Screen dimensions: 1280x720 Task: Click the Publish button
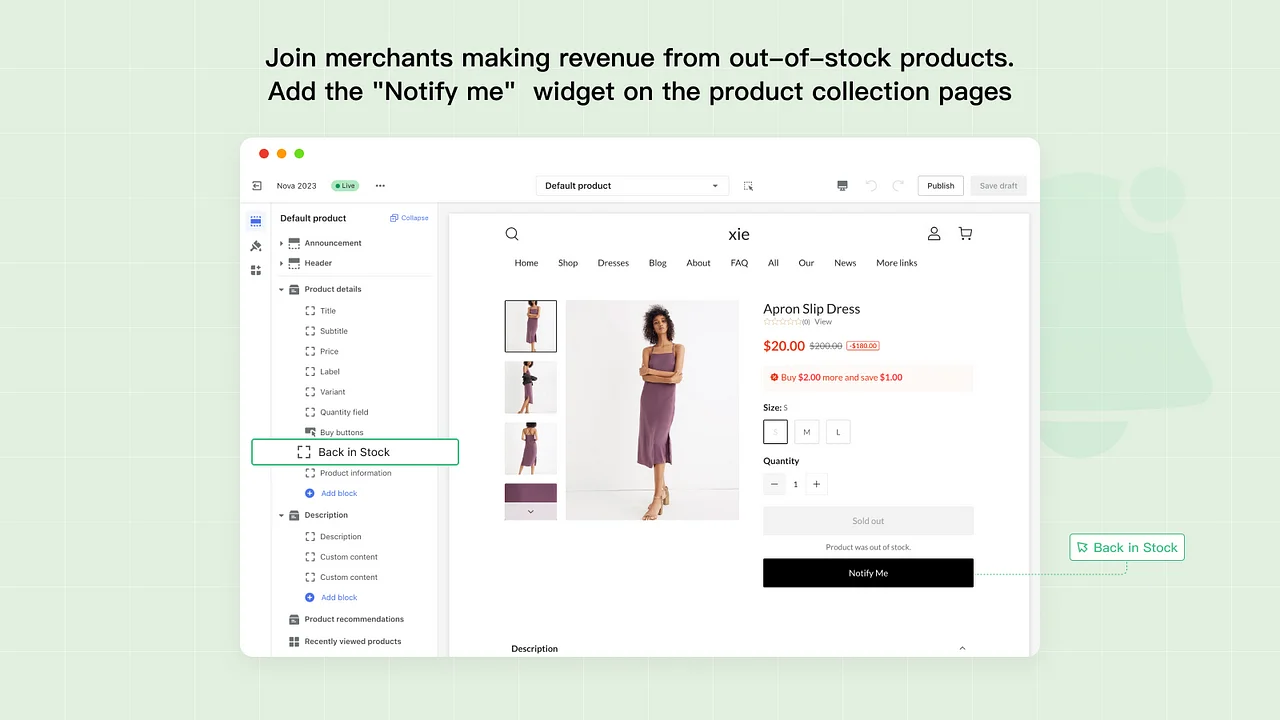coord(940,185)
